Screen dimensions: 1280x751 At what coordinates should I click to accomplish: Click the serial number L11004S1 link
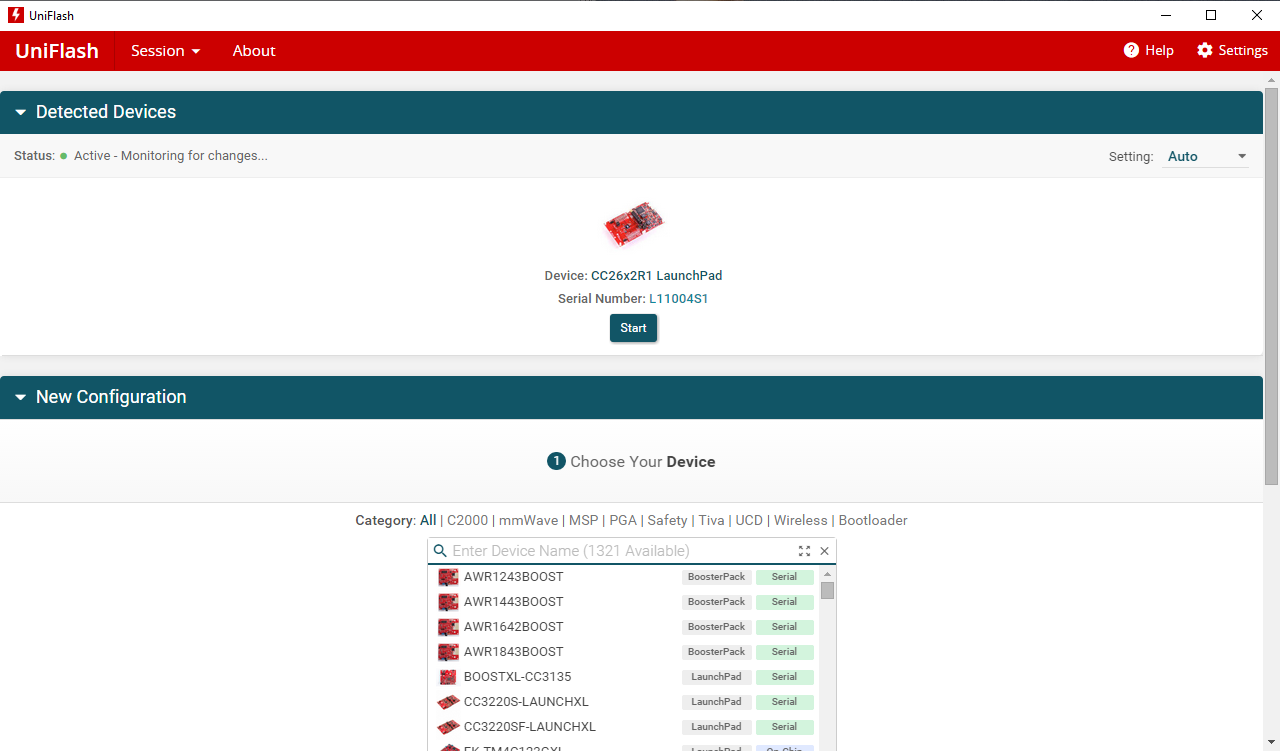coord(679,298)
